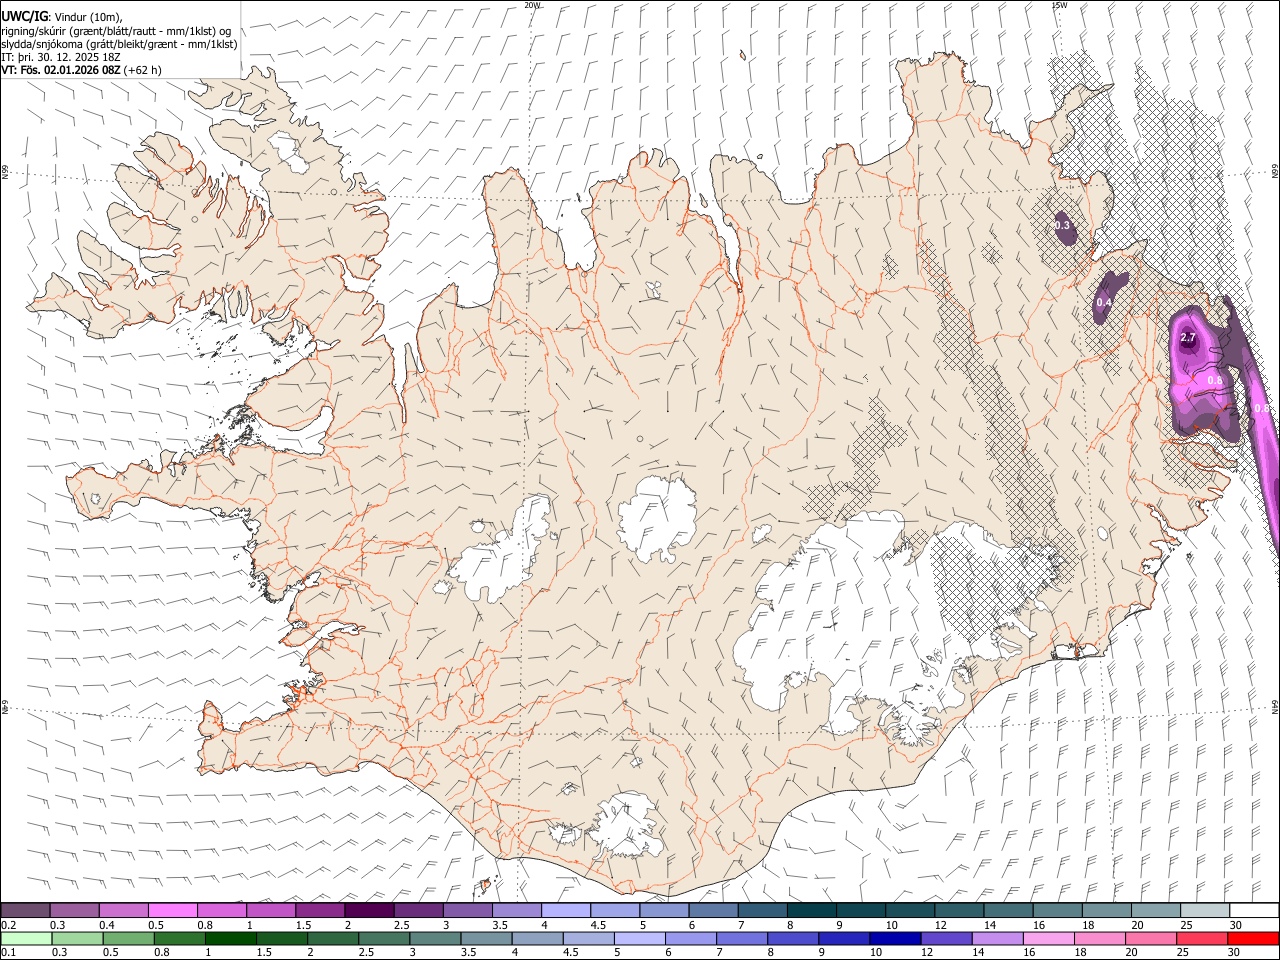Click the round white Hofsjökull glacier at the map centre
This screenshot has height=960, width=1280.
click(657, 517)
